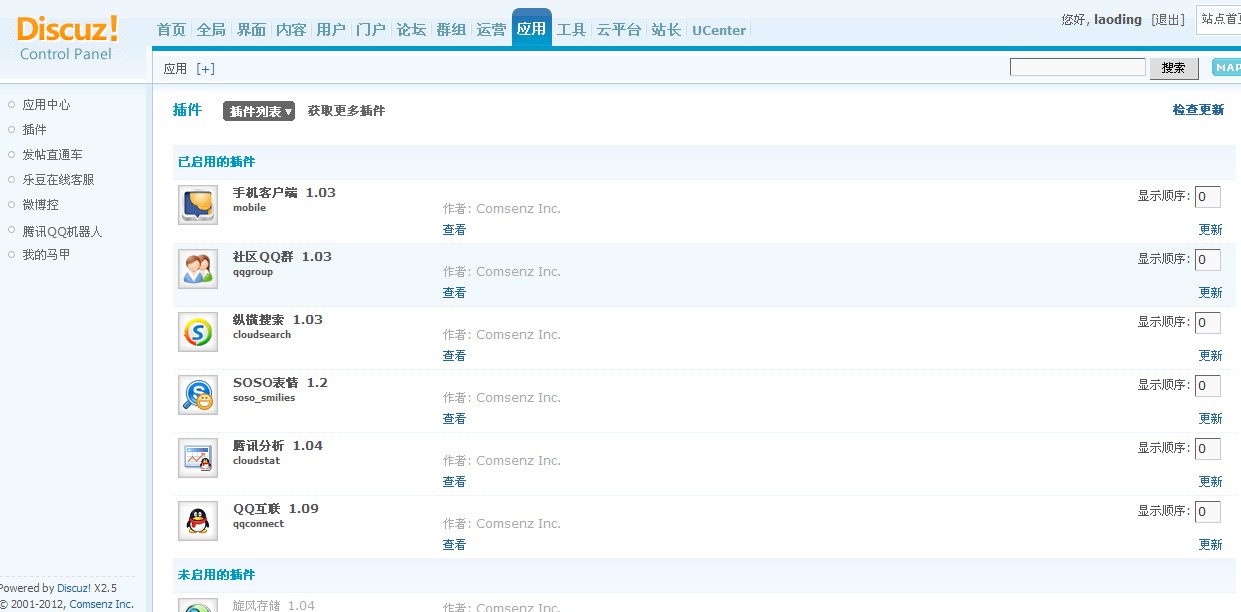Click 查看 for the 腾讯分析 plugin
The width and height of the screenshot is (1241, 612).
click(x=454, y=482)
